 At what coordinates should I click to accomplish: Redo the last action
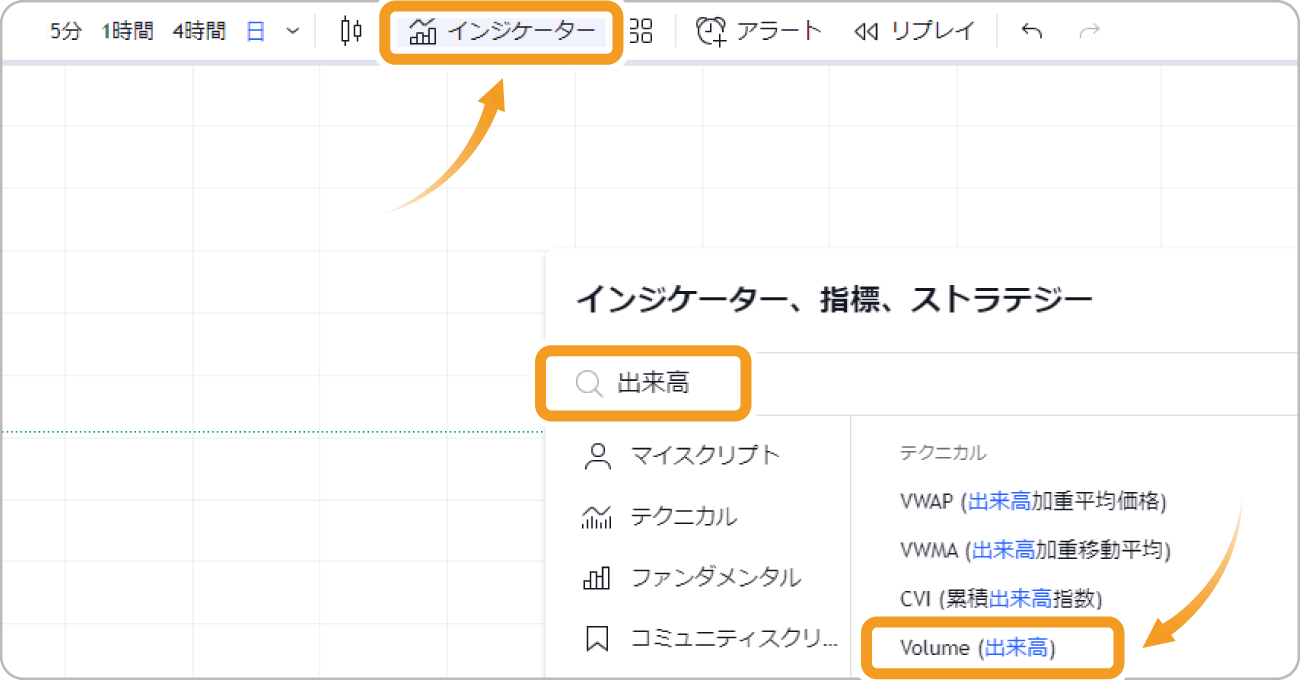(1090, 31)
